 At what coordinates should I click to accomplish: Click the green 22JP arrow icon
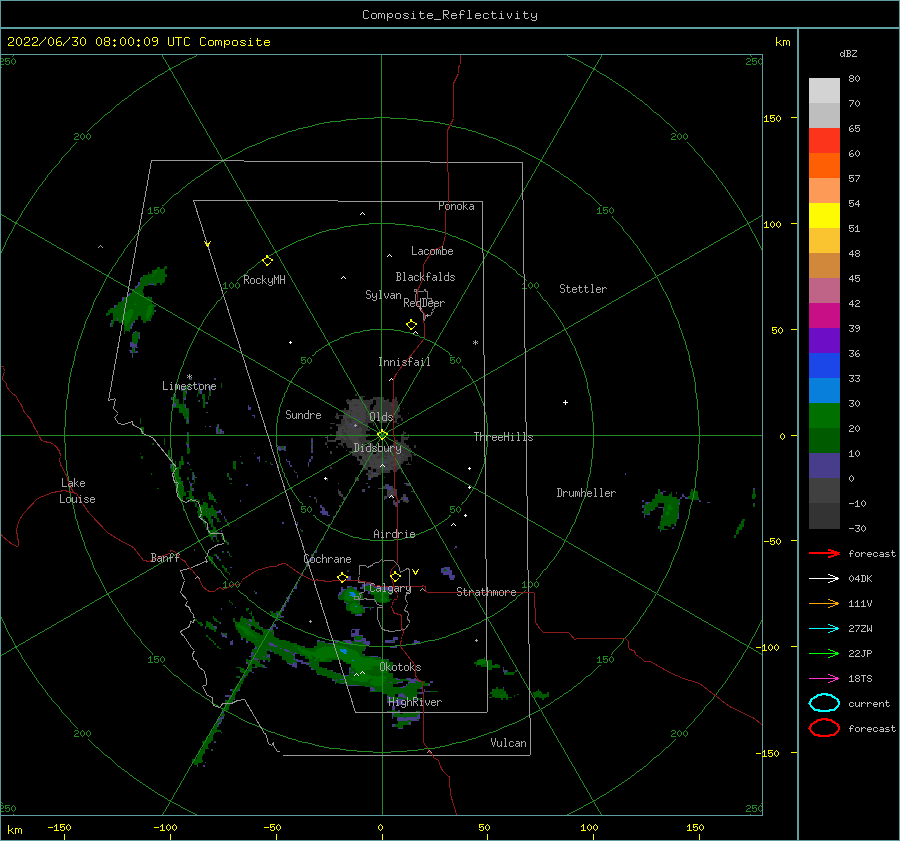tap(824, 653)
